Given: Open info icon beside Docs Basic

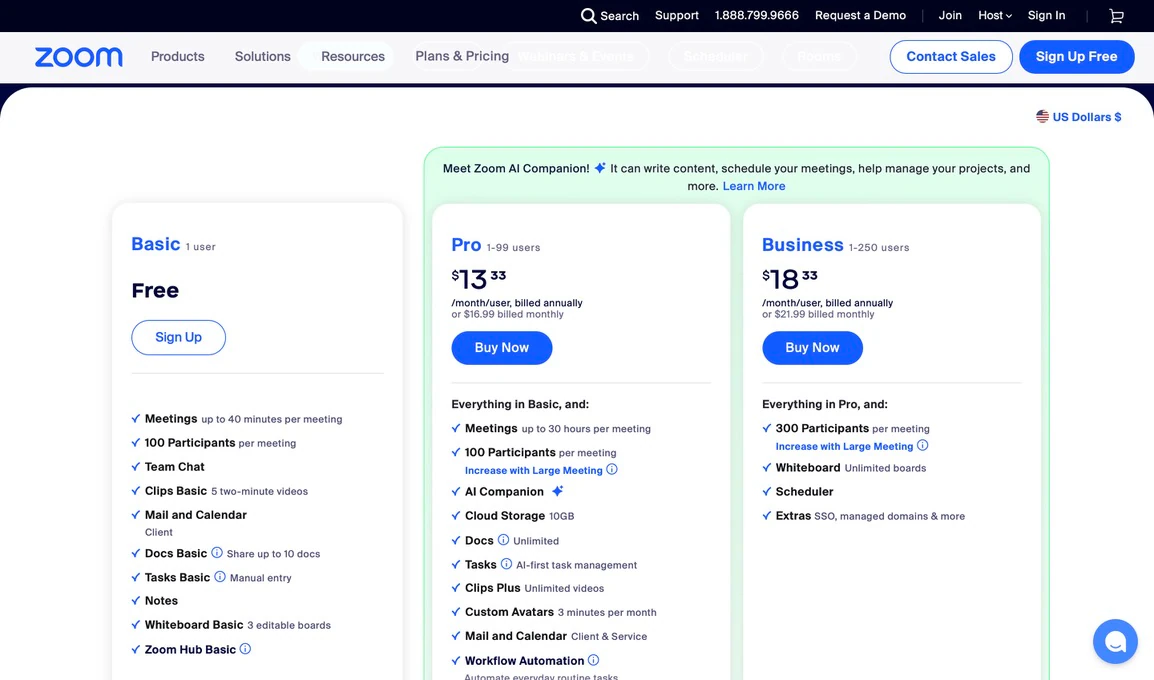Looking at the screenshot, I should (x=217, y=553).
